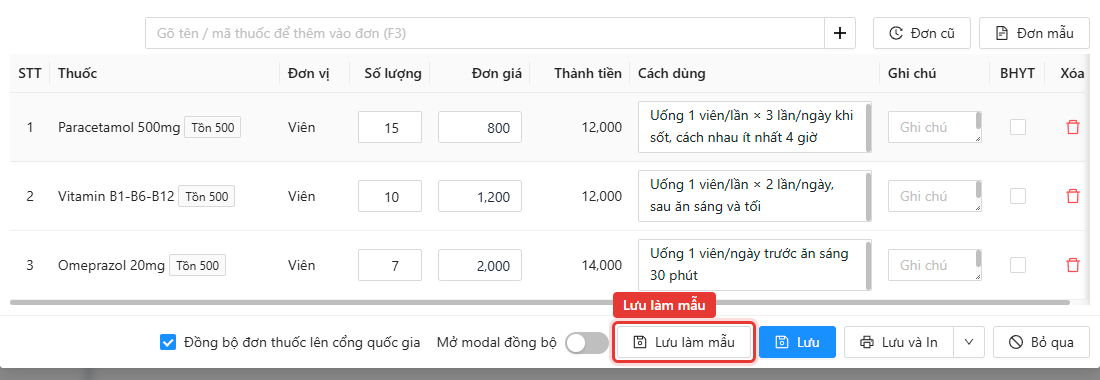
Task: Focus the medicine search field
Action: tap(485, 33)
